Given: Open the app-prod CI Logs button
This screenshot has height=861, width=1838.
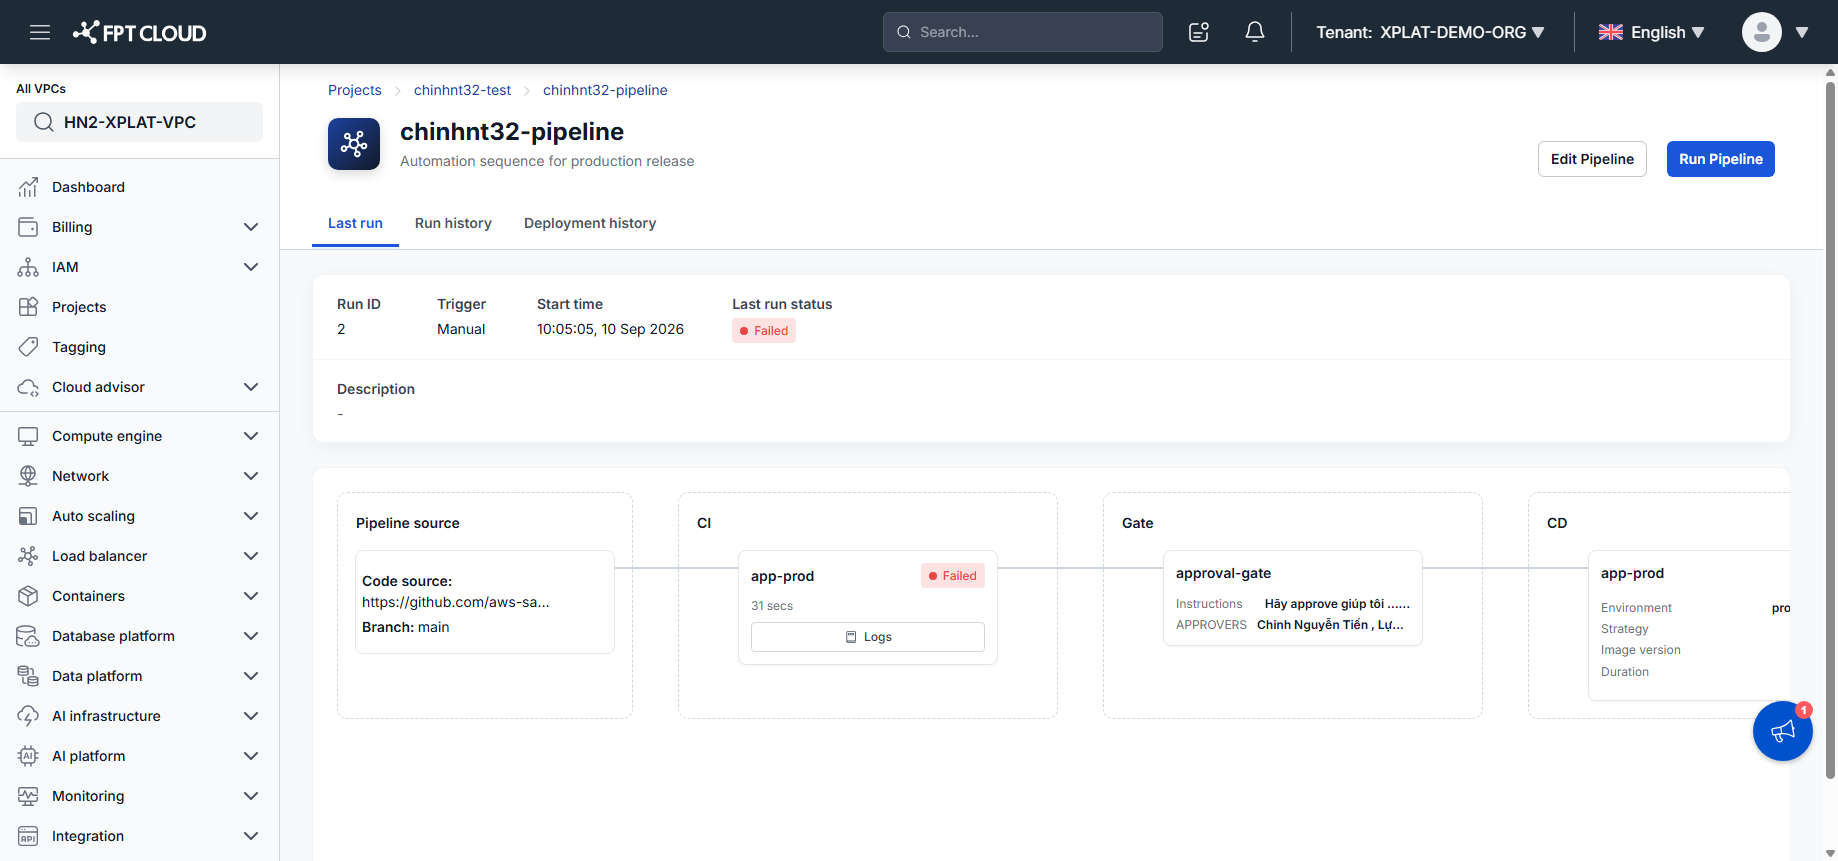Looking at the screenshot, I should pos(868,637).
